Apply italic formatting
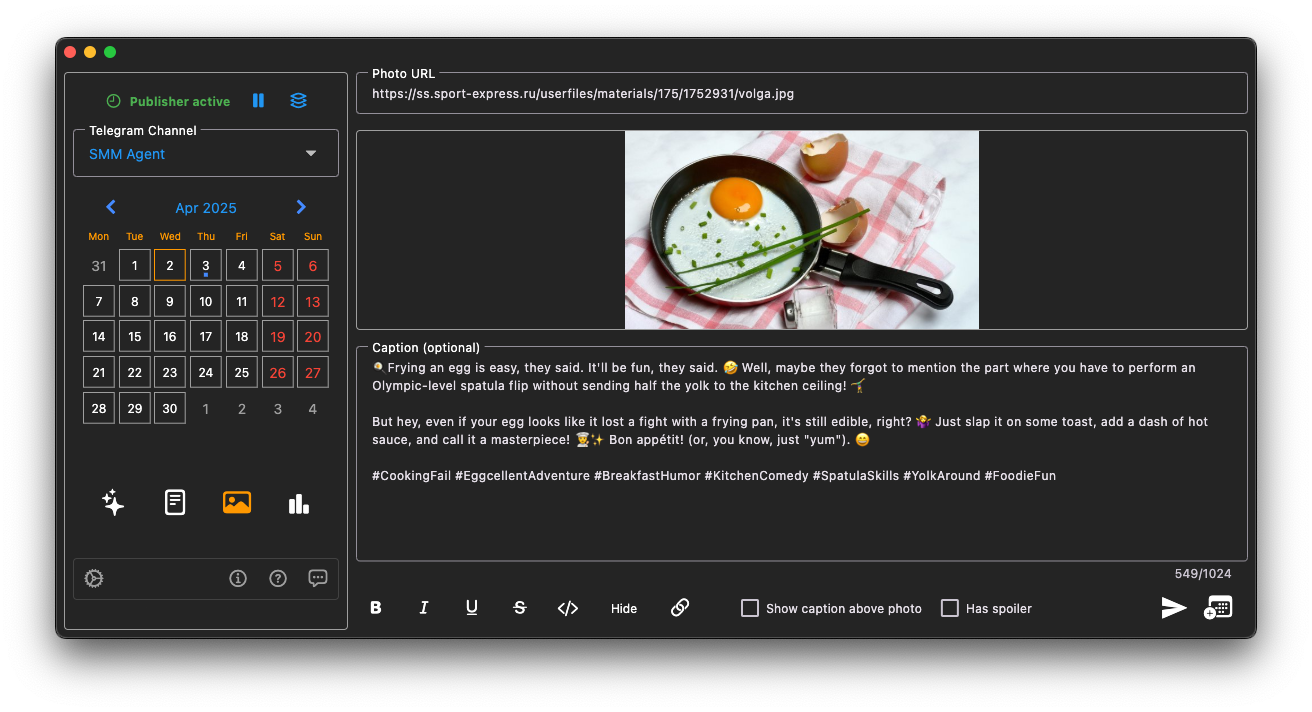Image resolution: width=1312 pixels, height=712 pixels. pos(424,608)
